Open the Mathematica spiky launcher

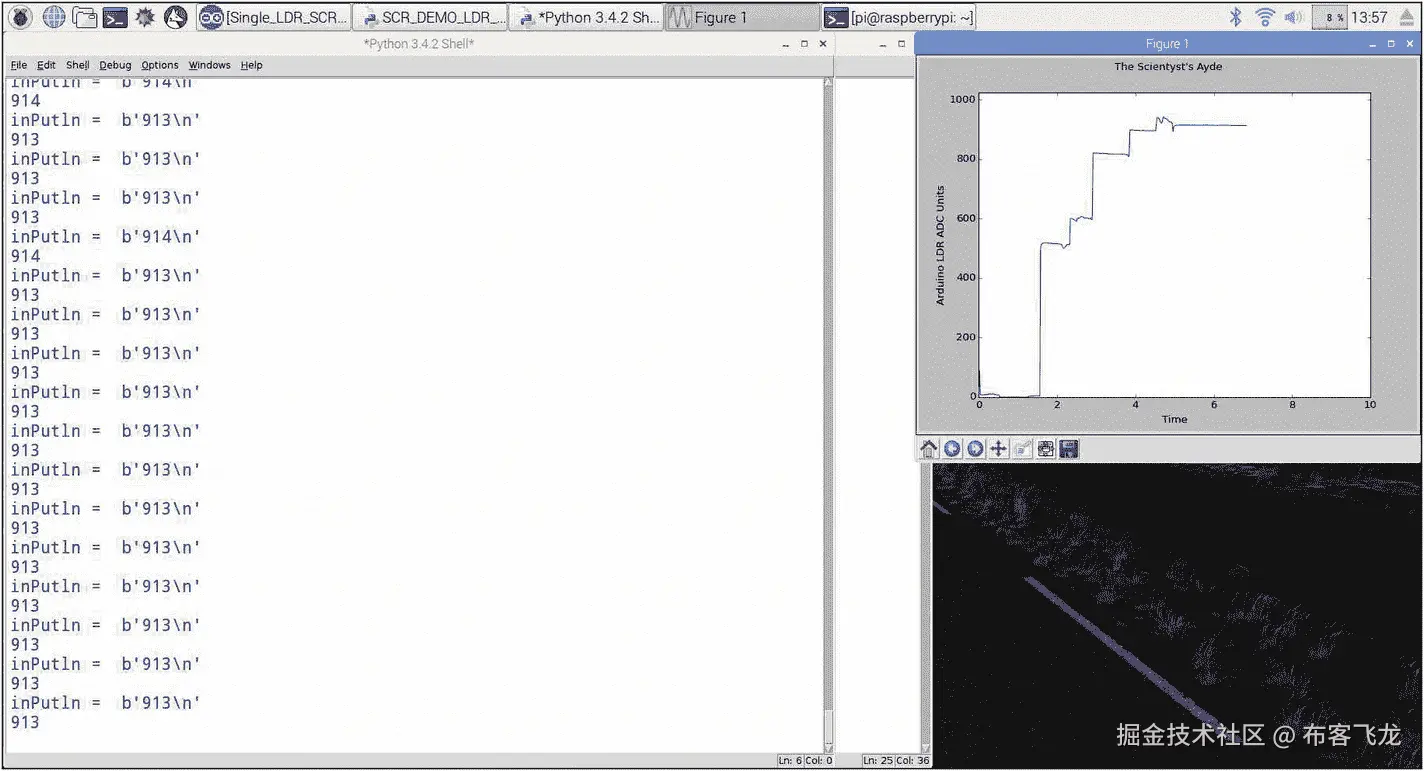point(146,17)
